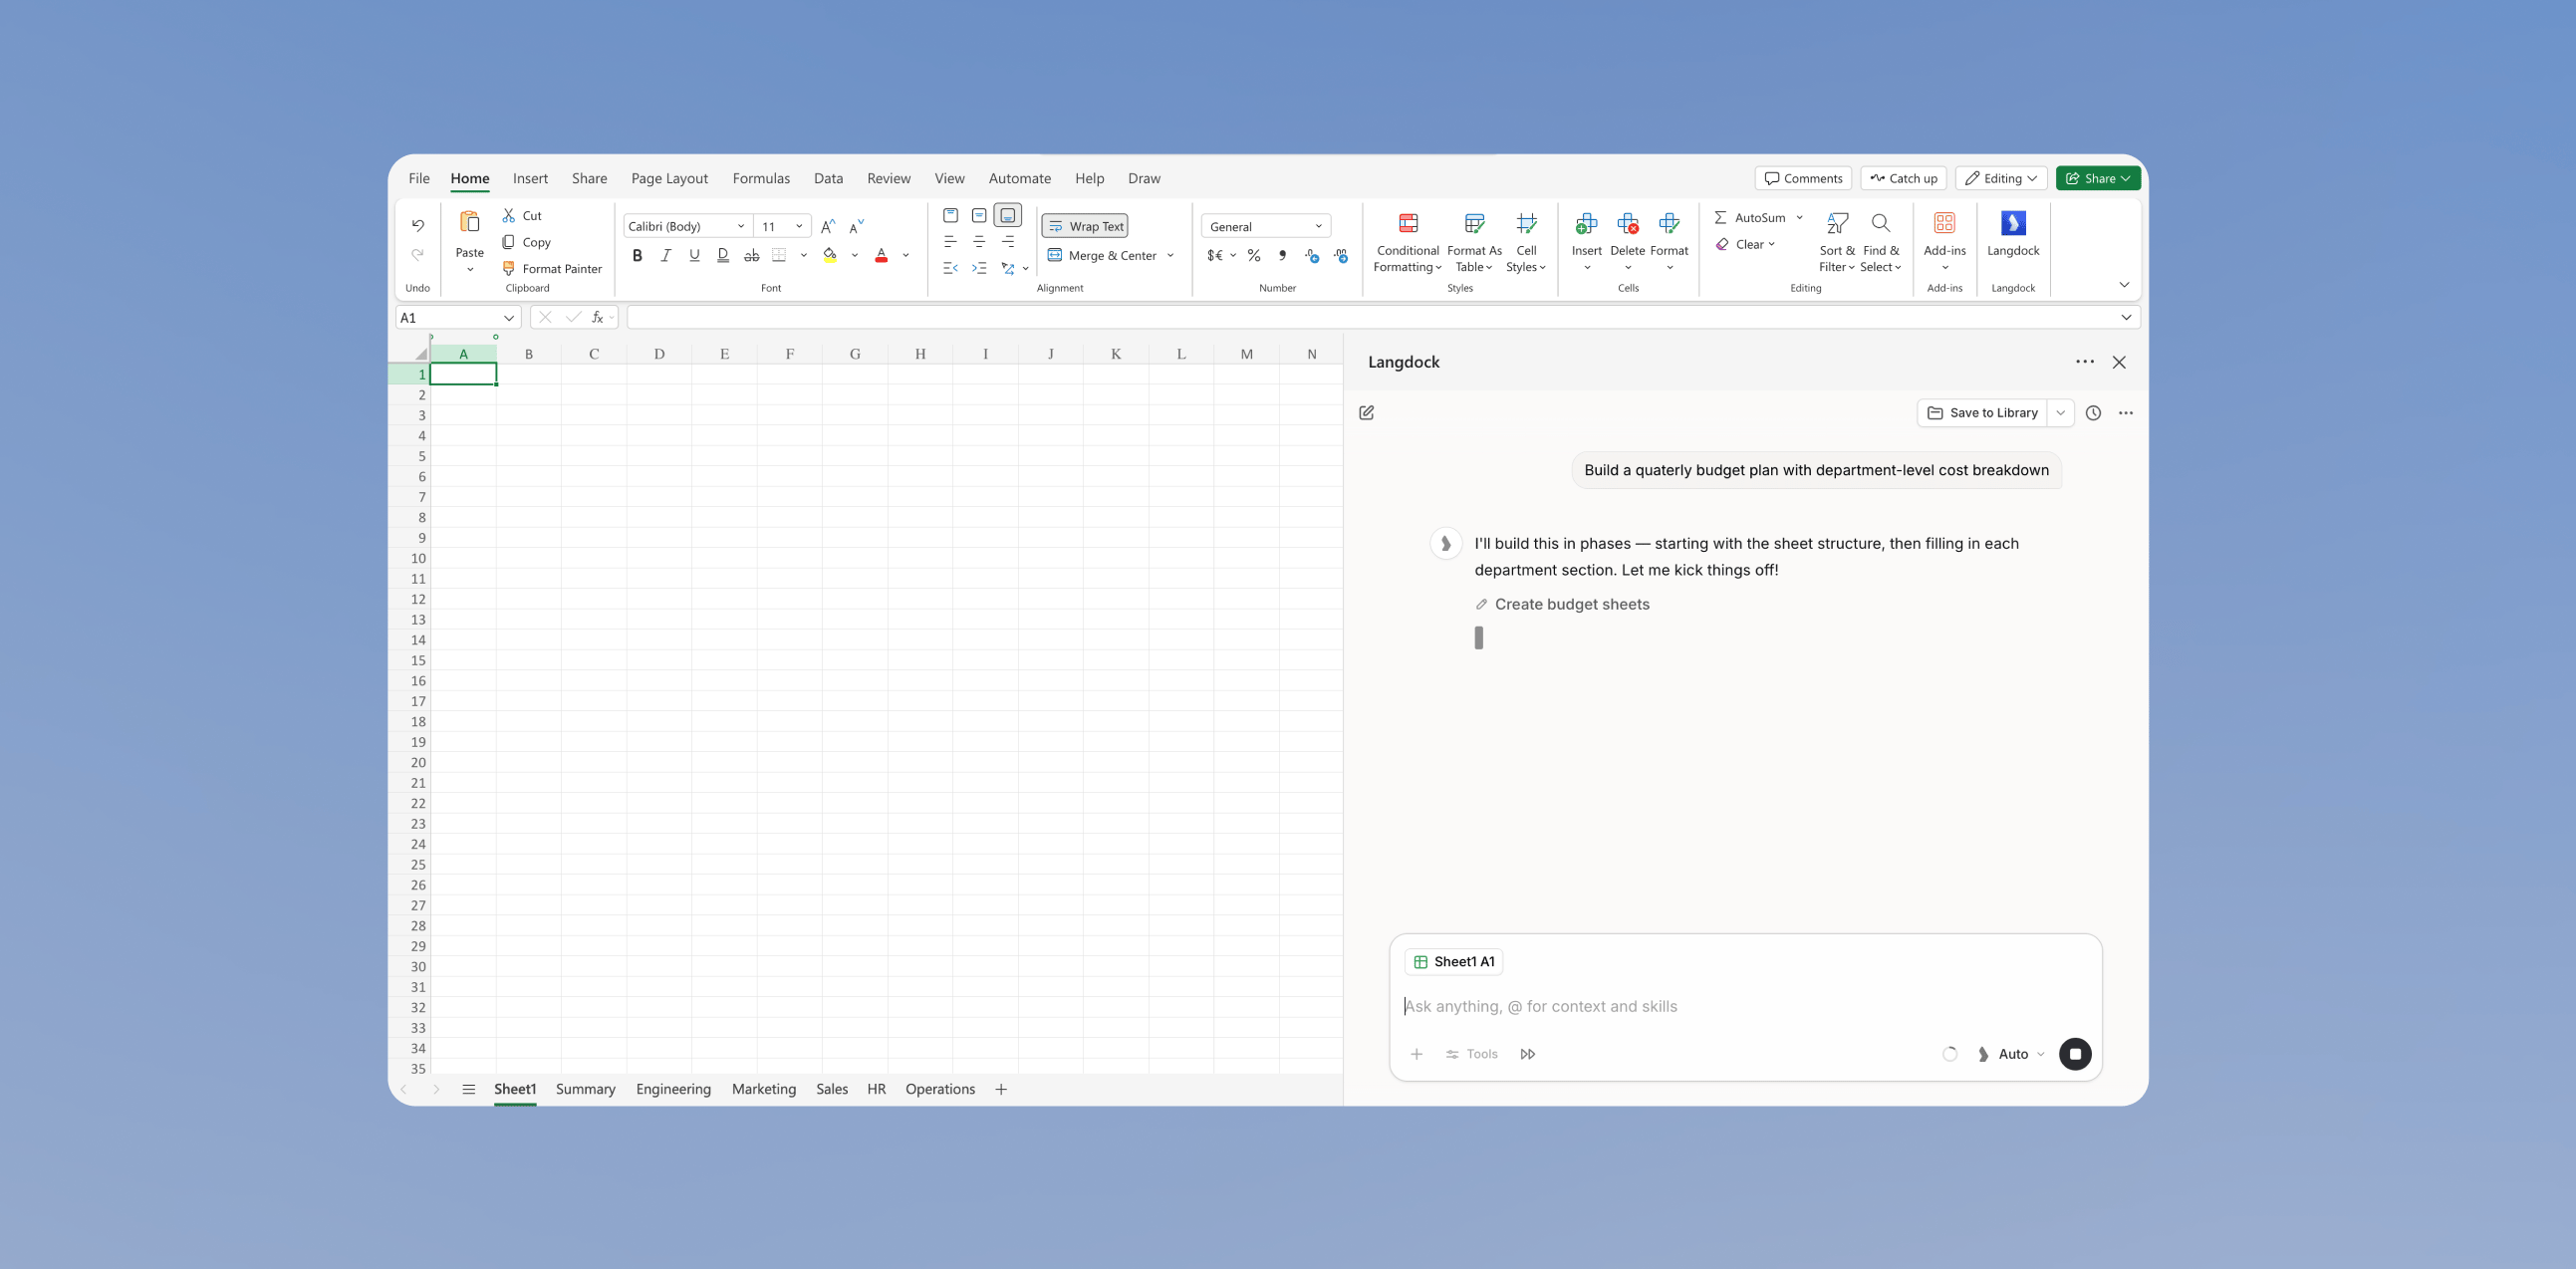Click the insert function fx icon

tap(597, 318)
